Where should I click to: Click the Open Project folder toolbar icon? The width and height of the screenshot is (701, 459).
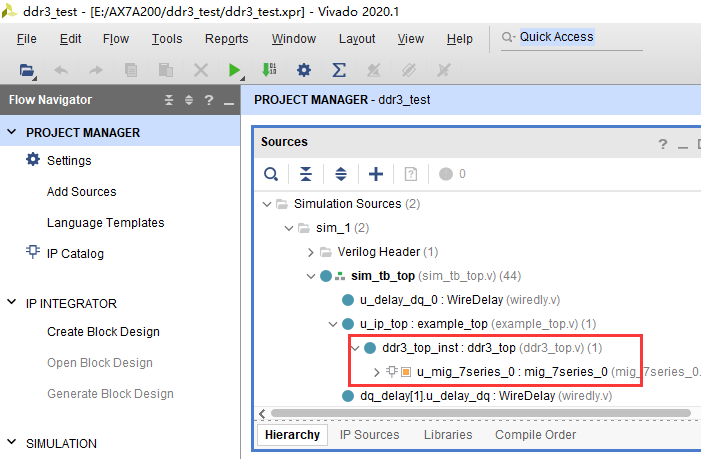[27, 70]
